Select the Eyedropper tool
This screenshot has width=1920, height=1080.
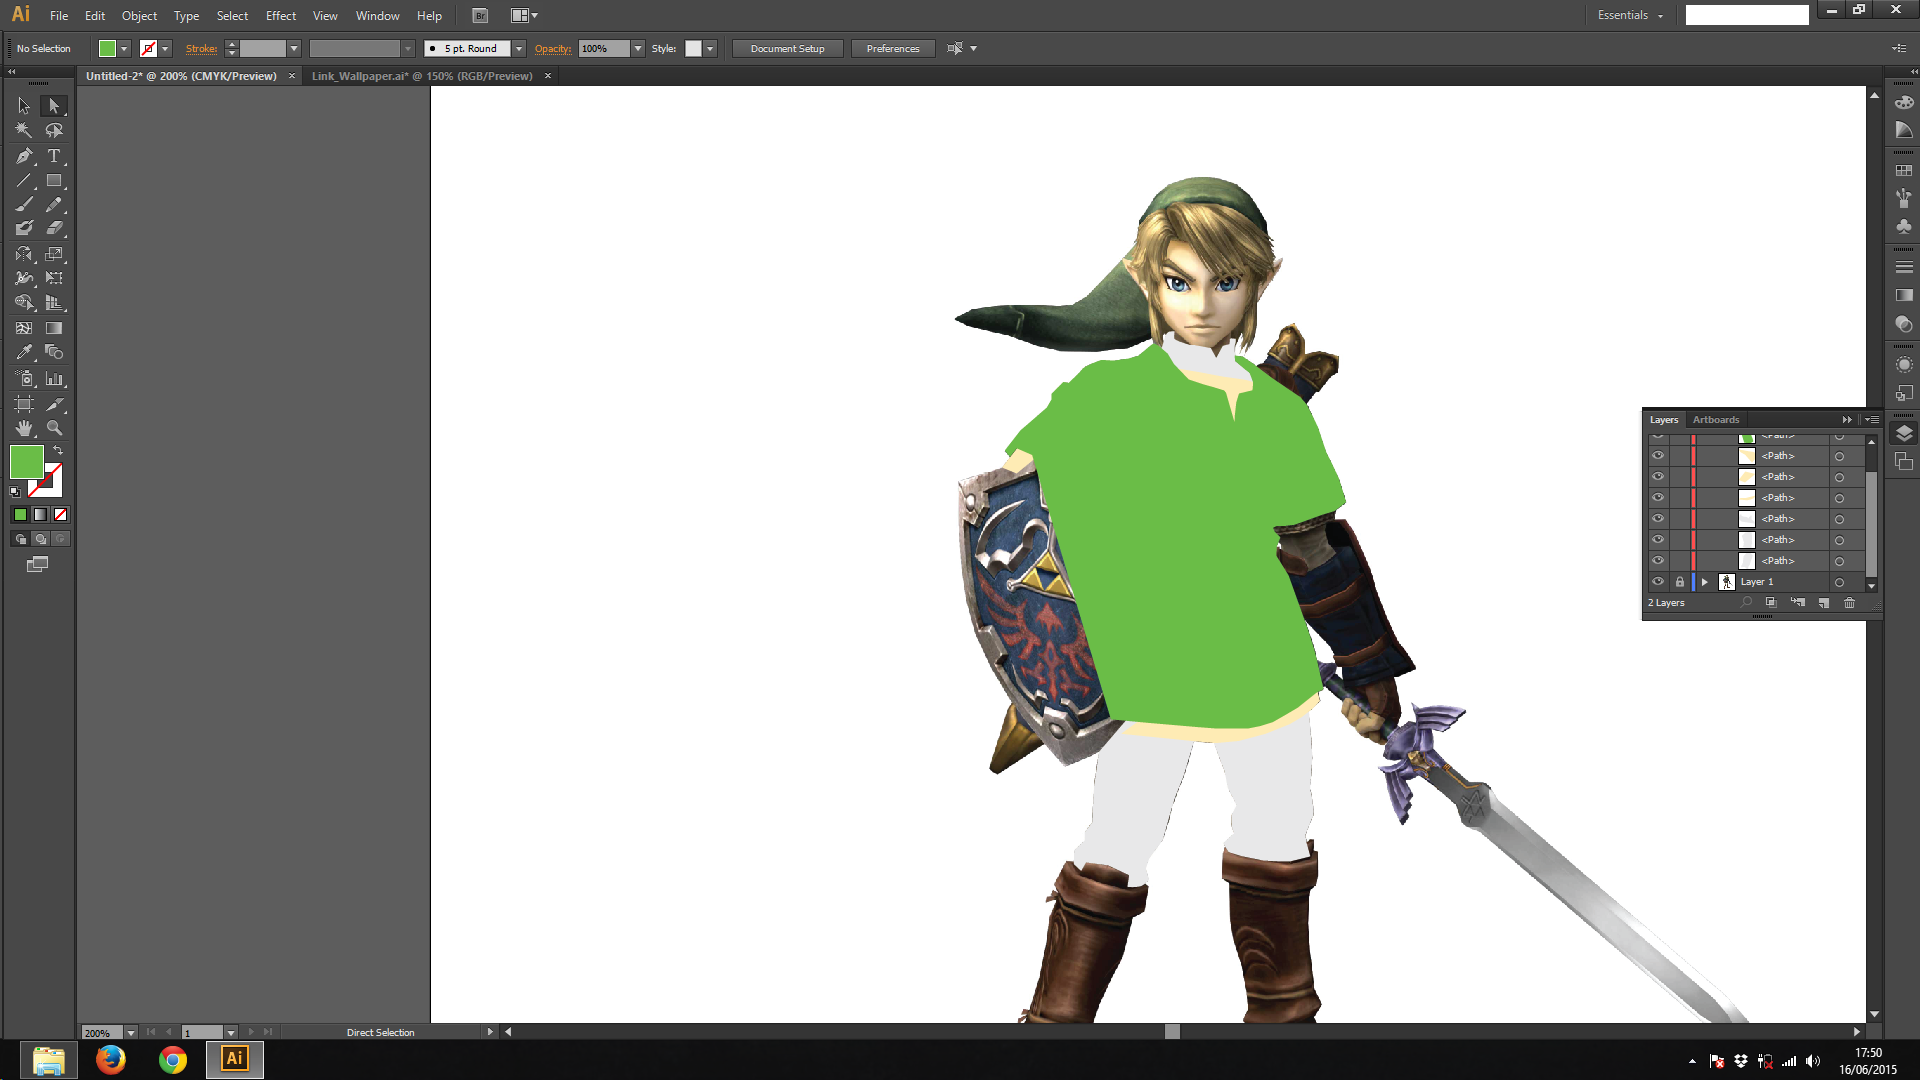click(x=24, y=352)
